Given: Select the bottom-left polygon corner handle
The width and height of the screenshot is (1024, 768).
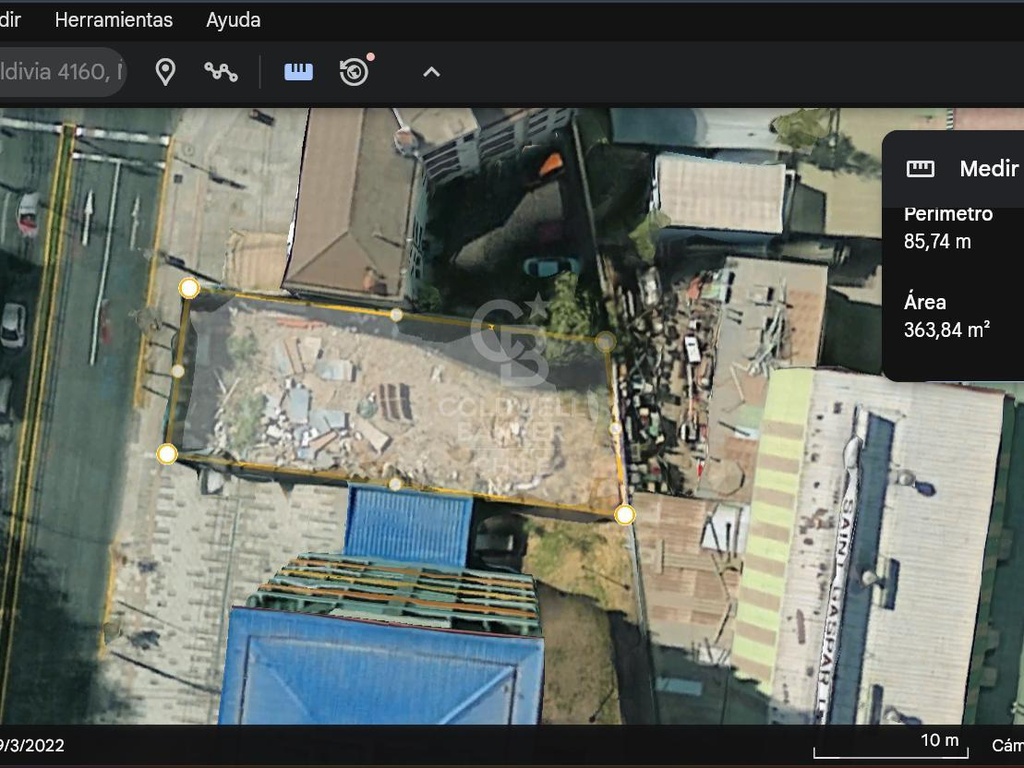Looking at the screenshot, I should pos(167,453).
